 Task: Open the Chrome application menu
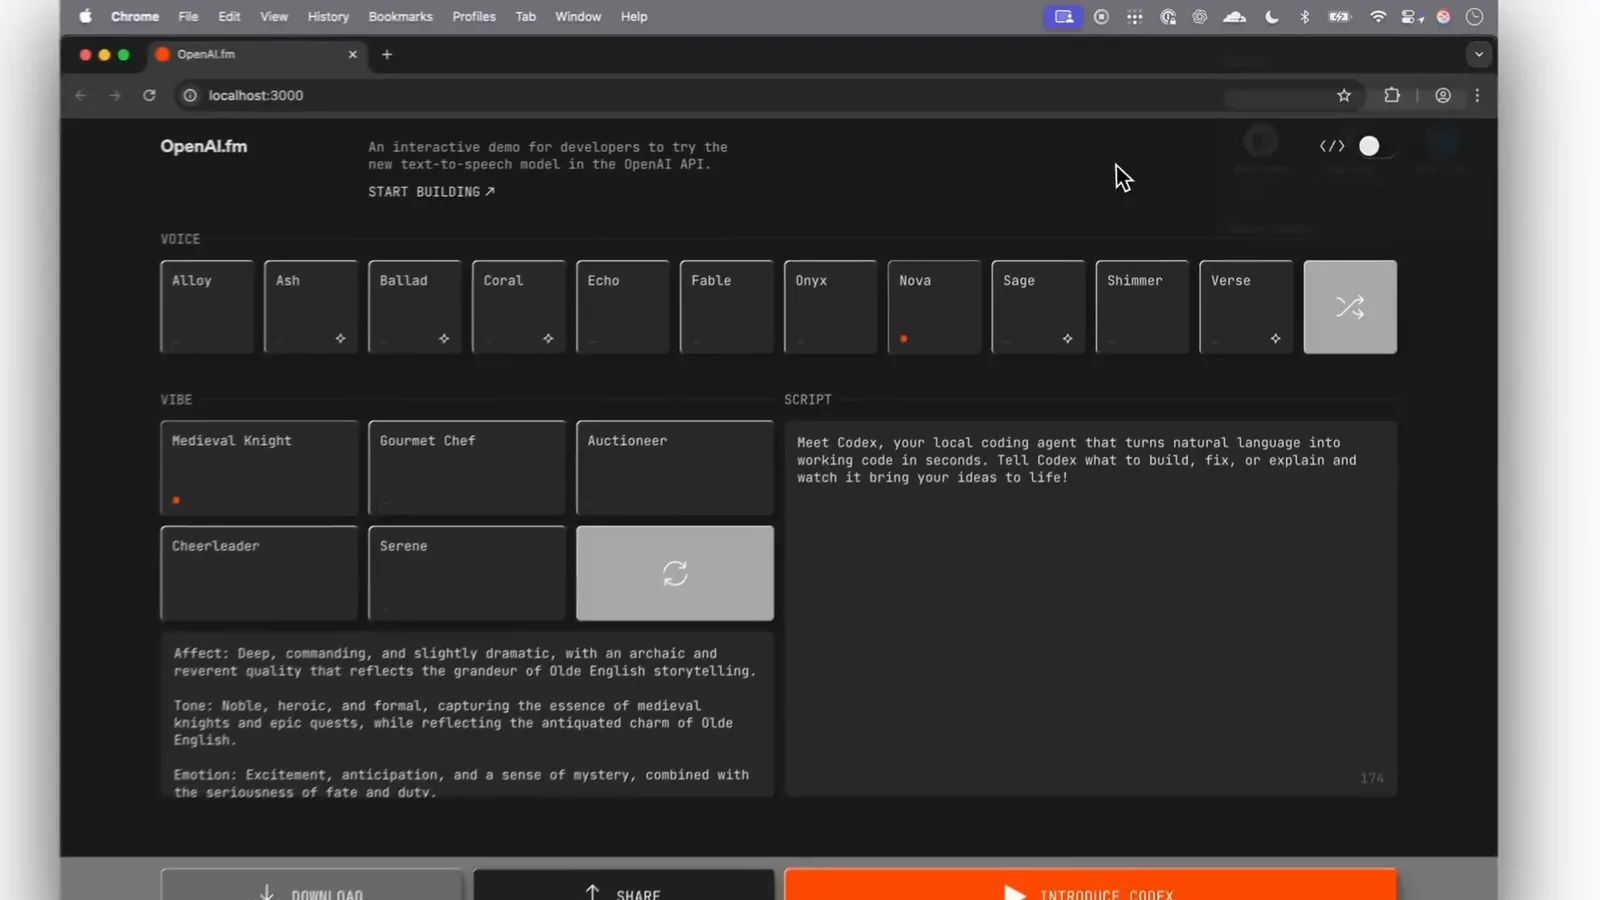(135, 16)
